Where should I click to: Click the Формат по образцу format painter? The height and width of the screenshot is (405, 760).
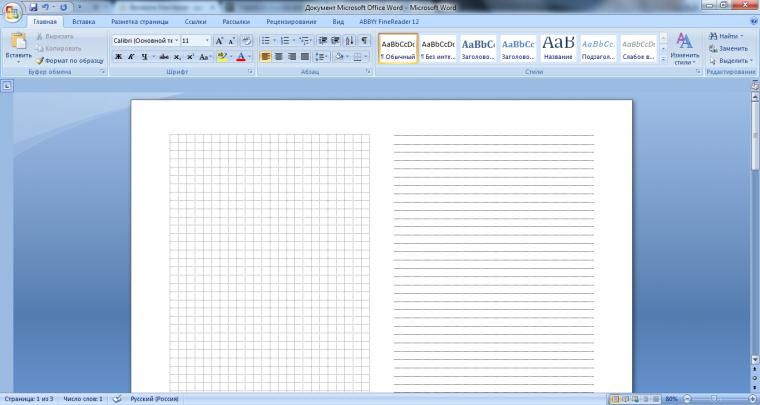72,61
